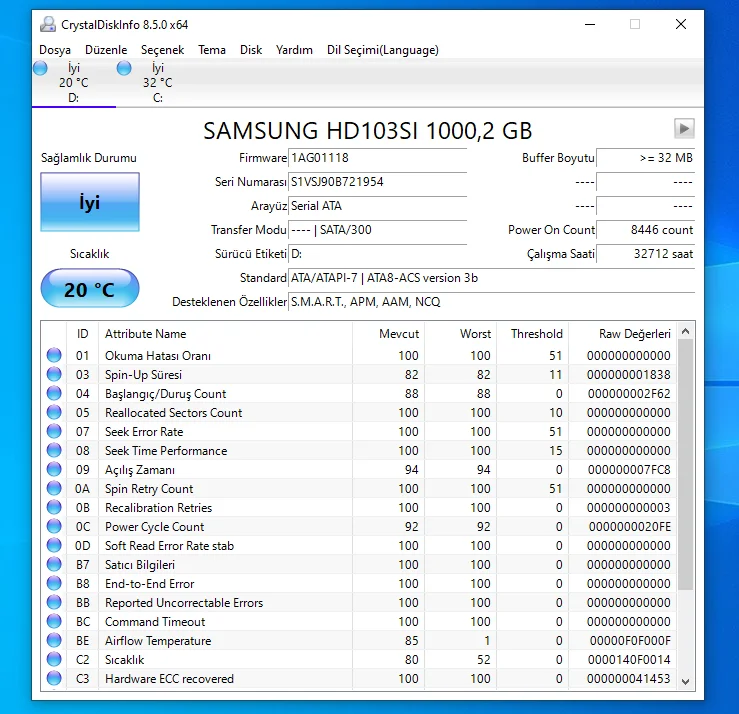
Task: Click raw value 000000007FC8
Action: click(x=629, y=469)
